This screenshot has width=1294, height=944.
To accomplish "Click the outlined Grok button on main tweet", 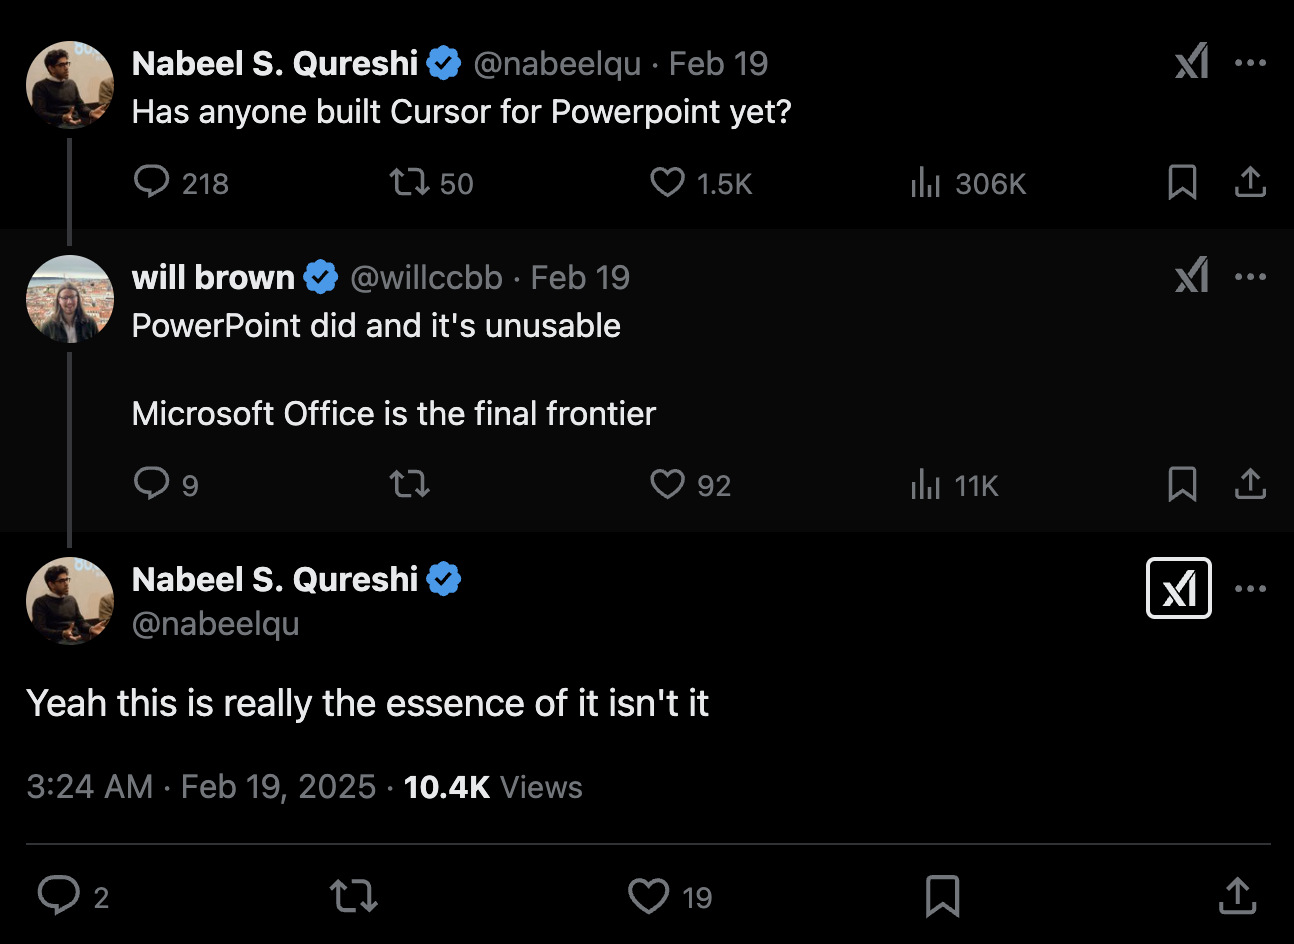I will pos(1179,588).
